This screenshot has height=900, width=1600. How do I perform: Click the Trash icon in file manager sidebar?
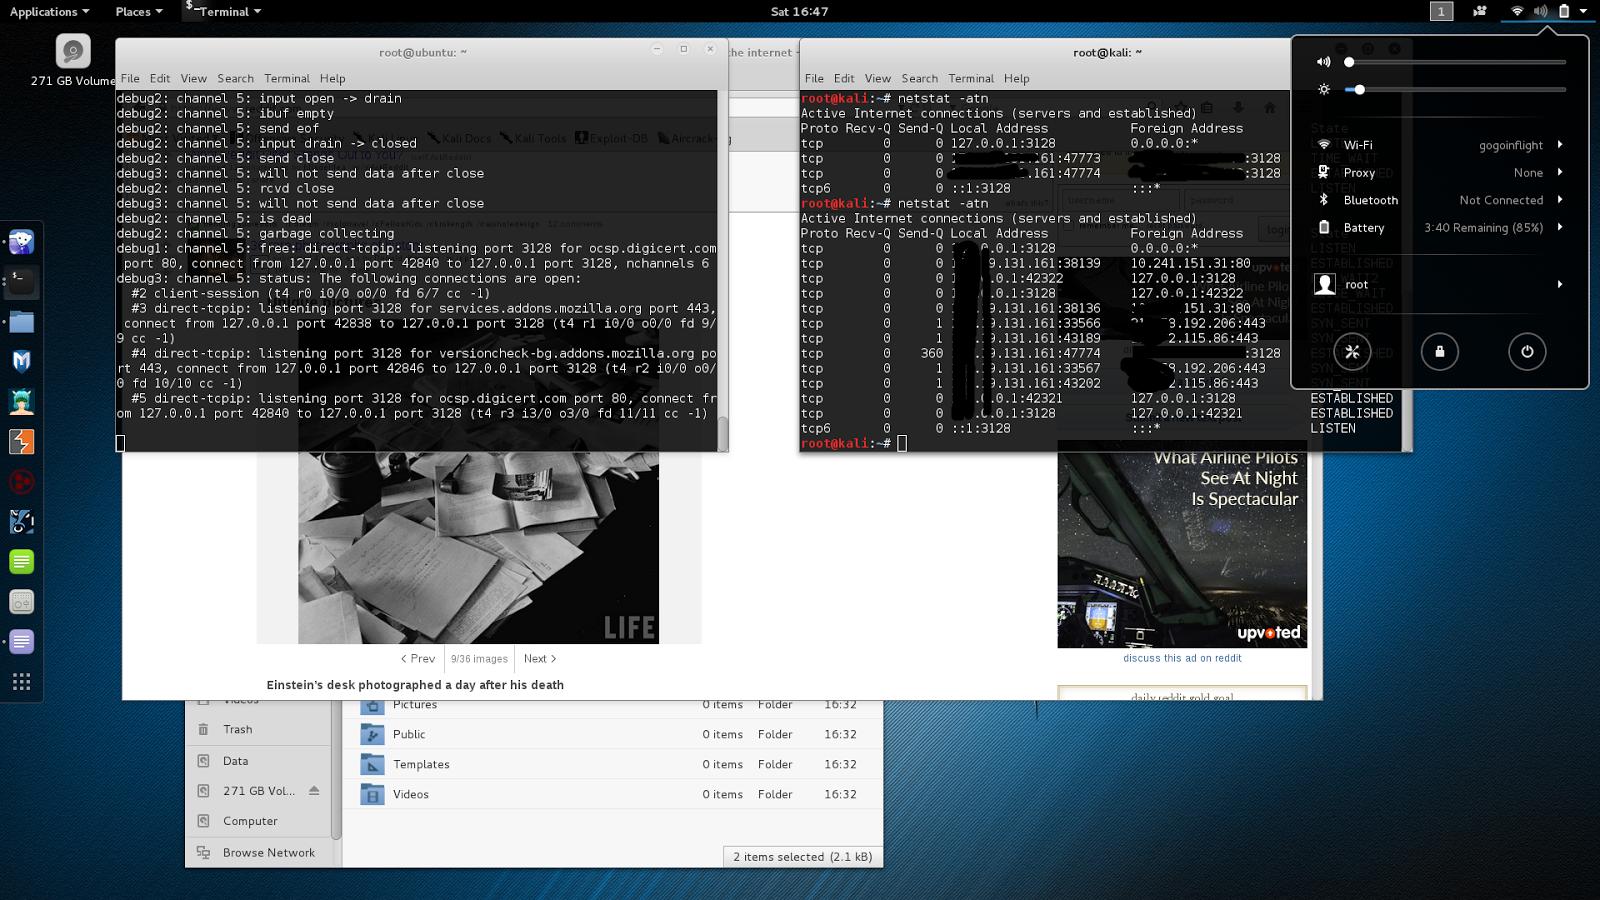(x=204, y=729)
